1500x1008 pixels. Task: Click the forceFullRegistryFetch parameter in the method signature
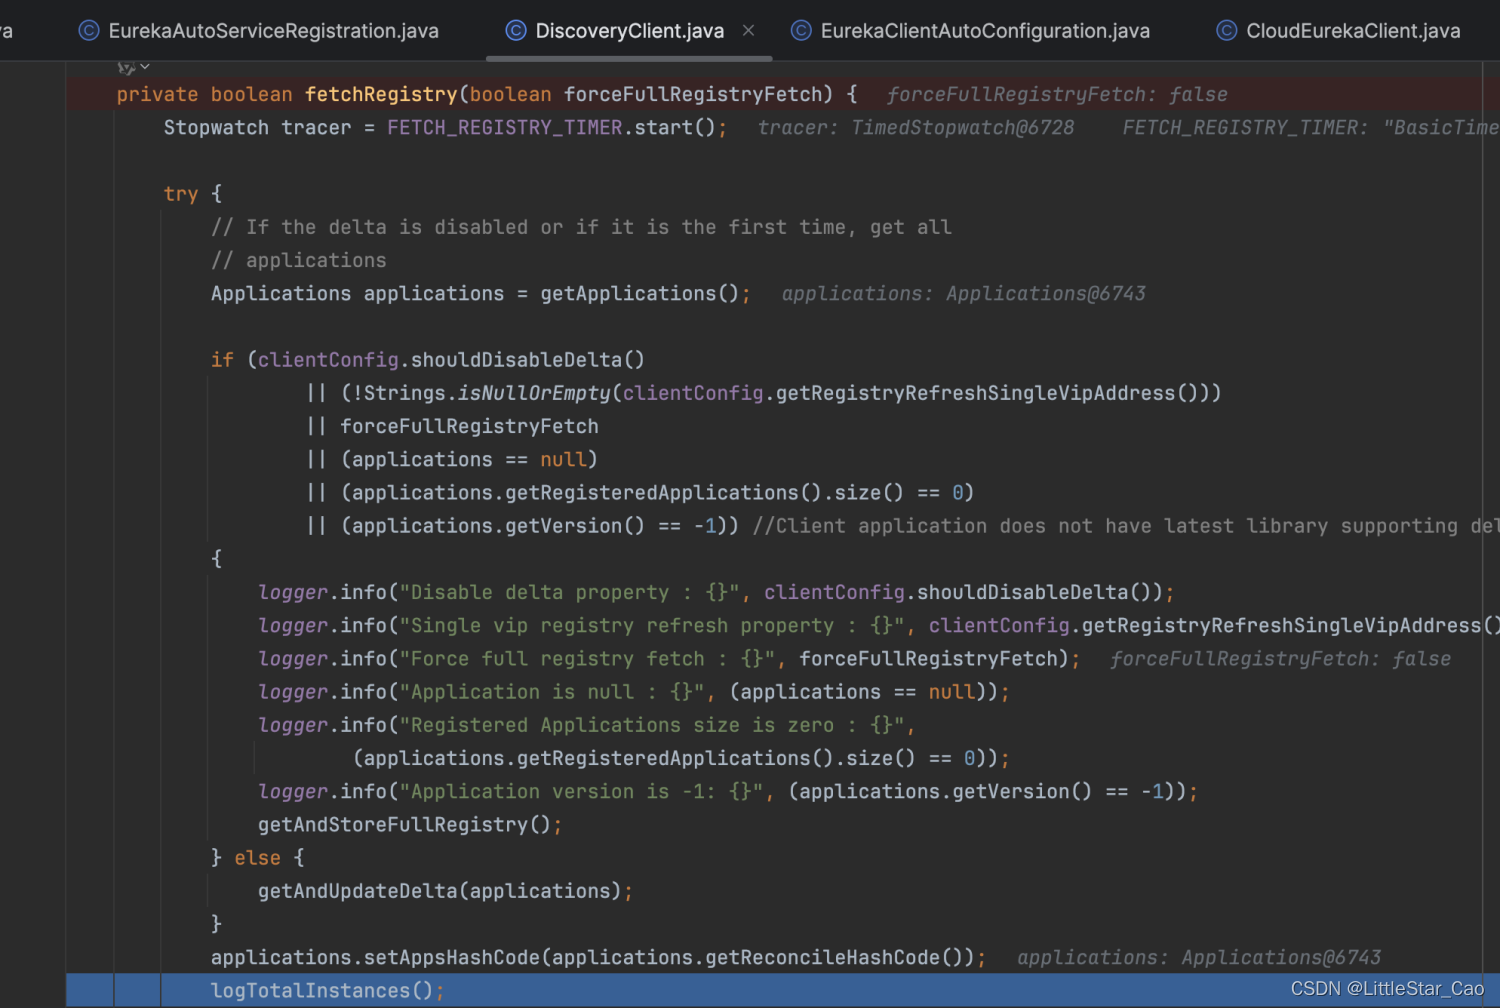tap(693, 94)
